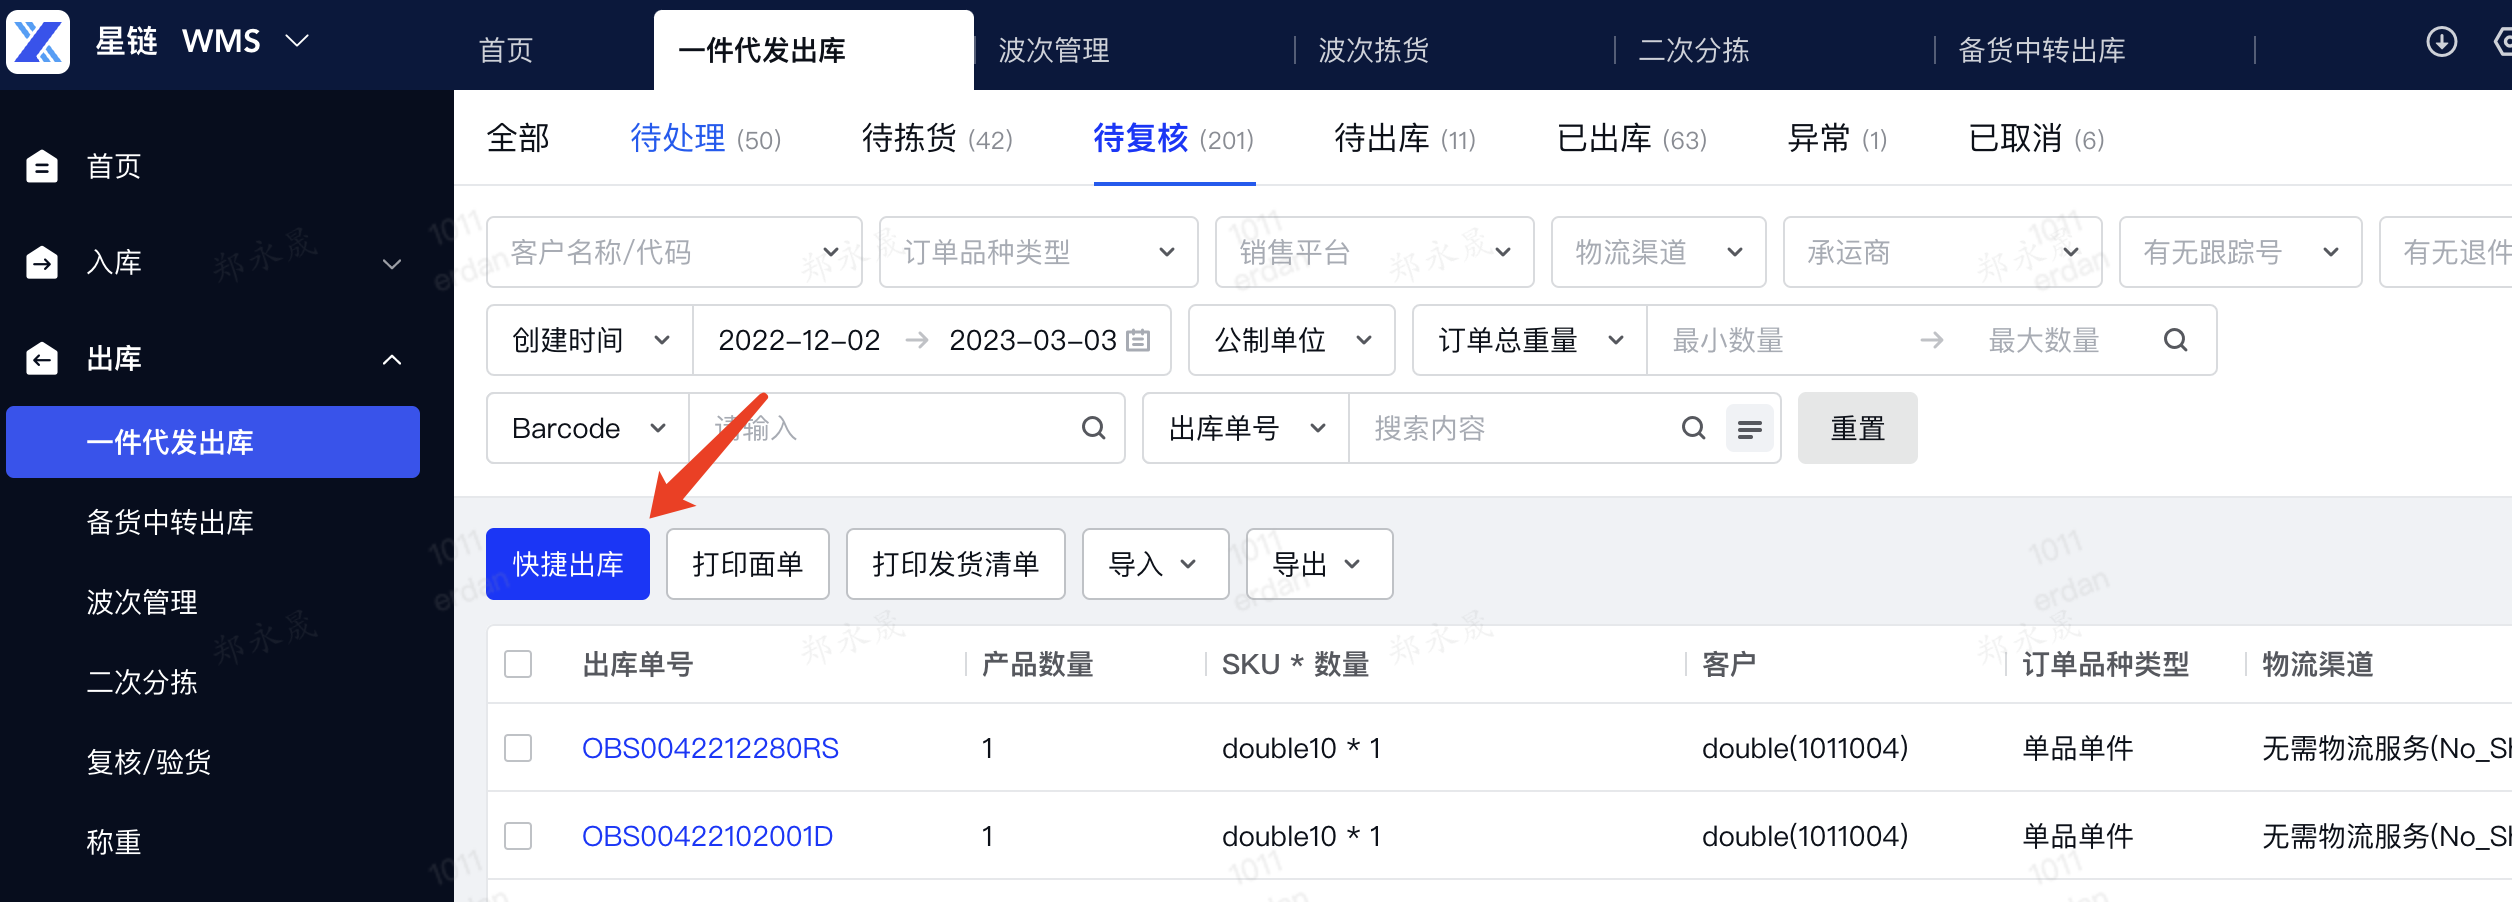Expand 入库 sidebar menu
The height and width of the screenshot is (902, 2512).
[392, 264]
